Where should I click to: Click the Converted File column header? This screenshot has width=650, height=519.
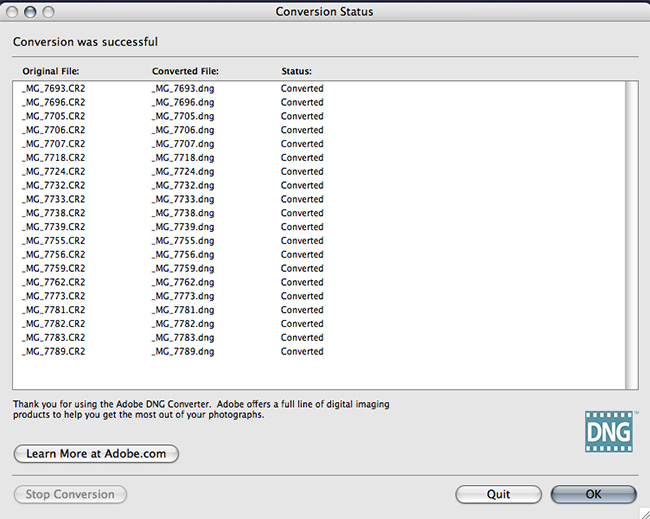(185, 72)
